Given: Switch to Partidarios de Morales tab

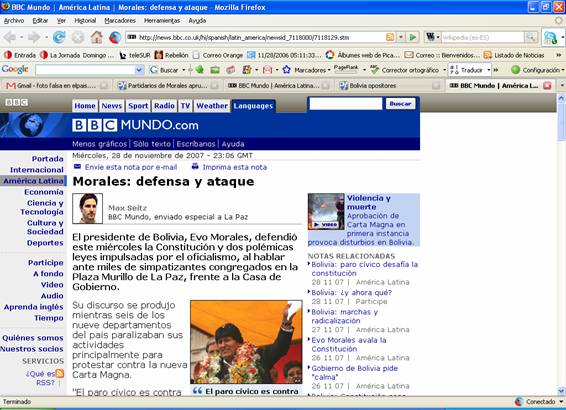Looking at the screenshot, I should click(x=168, y=86).
